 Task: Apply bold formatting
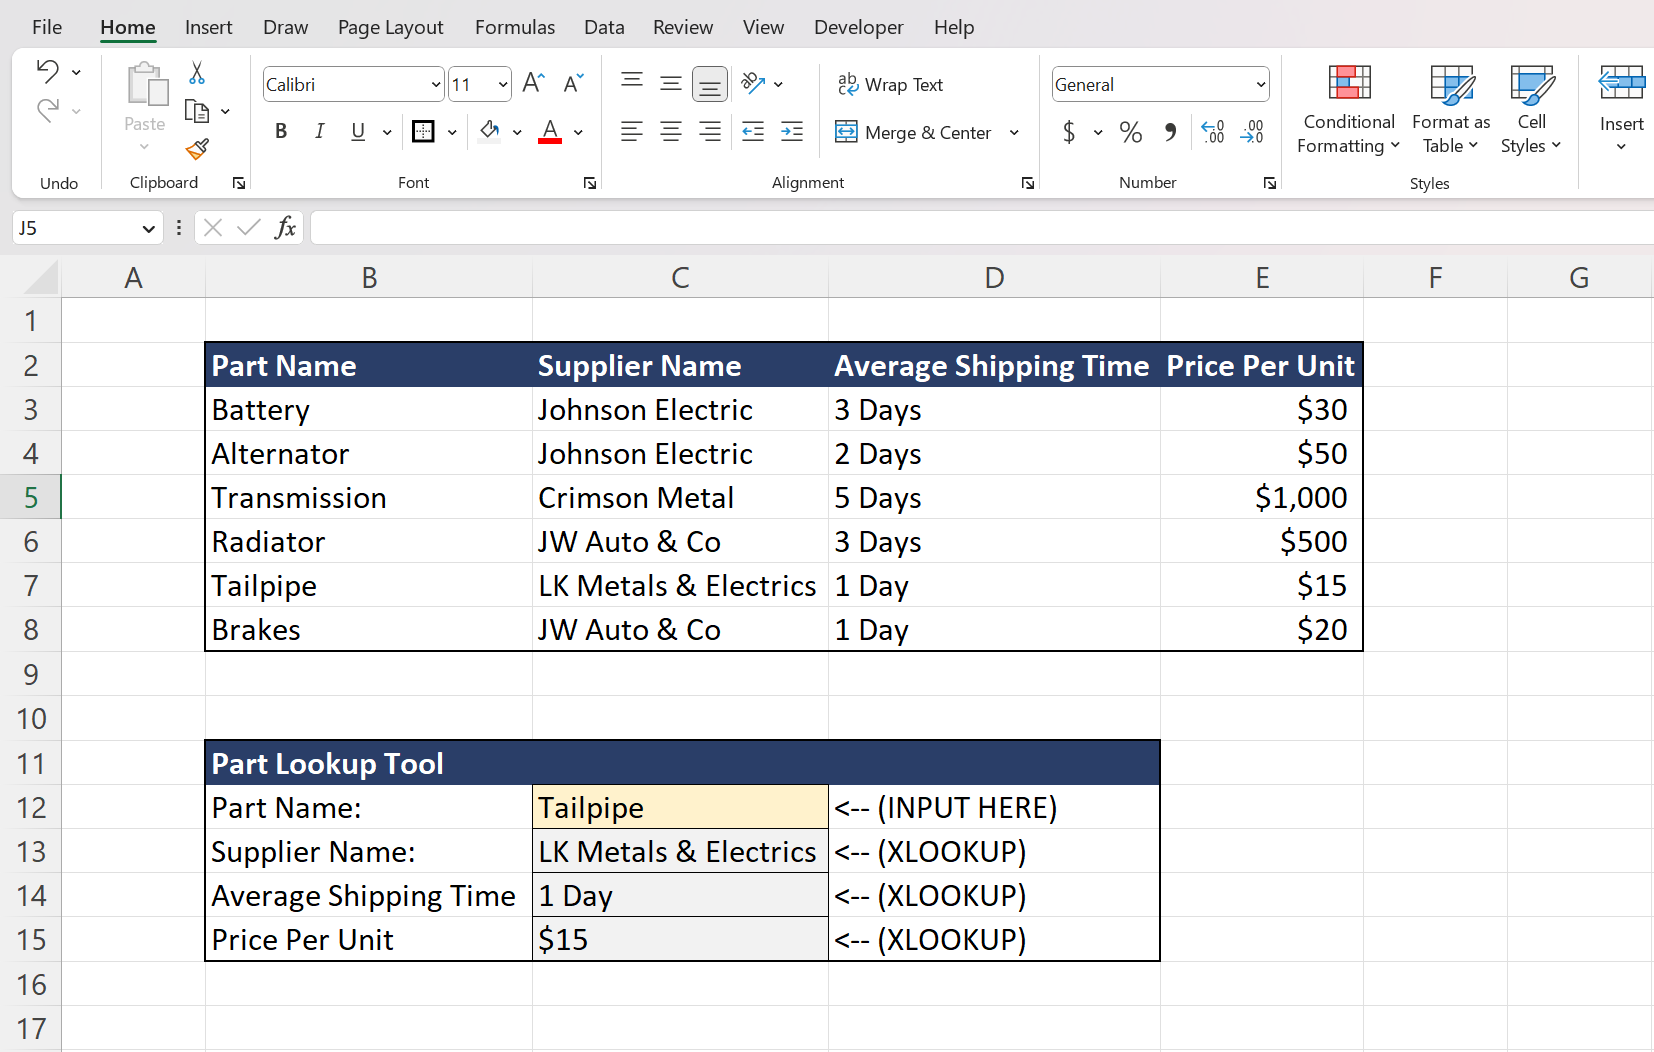tap(281, 131)
